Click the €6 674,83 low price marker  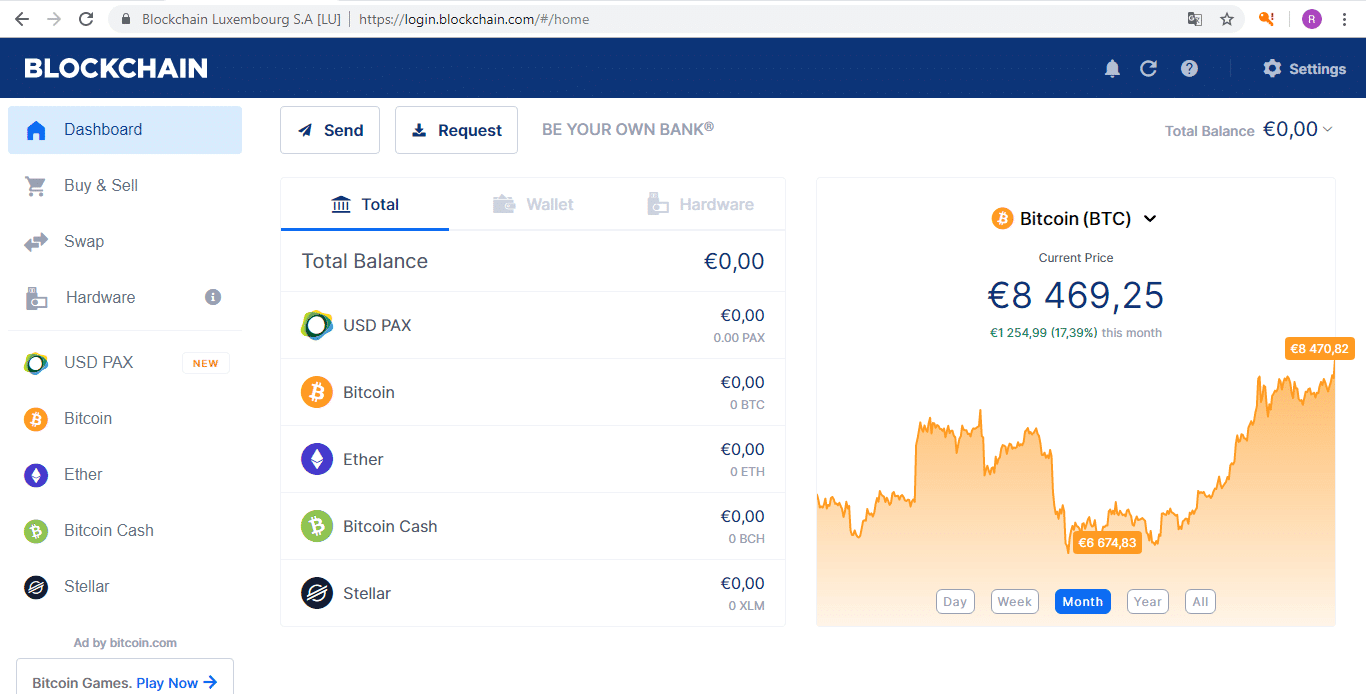click(x=1107, y=543)
